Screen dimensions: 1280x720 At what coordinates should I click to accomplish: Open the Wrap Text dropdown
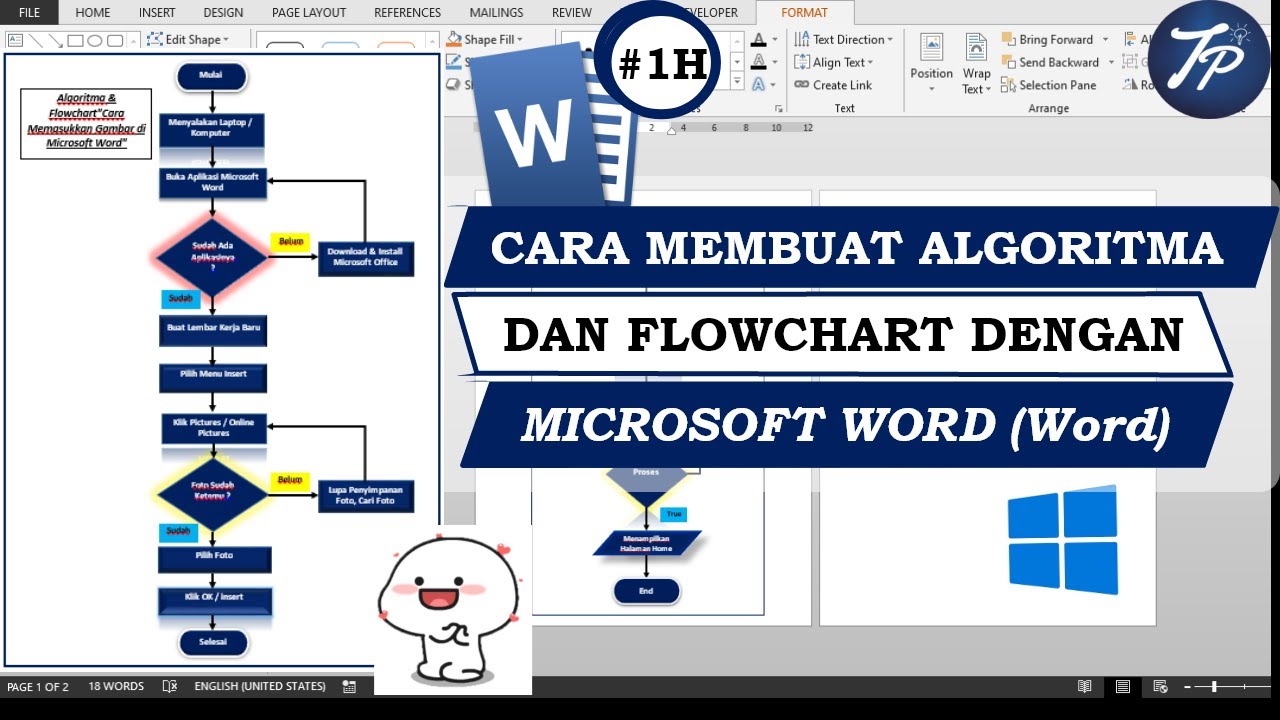(977, 63)
